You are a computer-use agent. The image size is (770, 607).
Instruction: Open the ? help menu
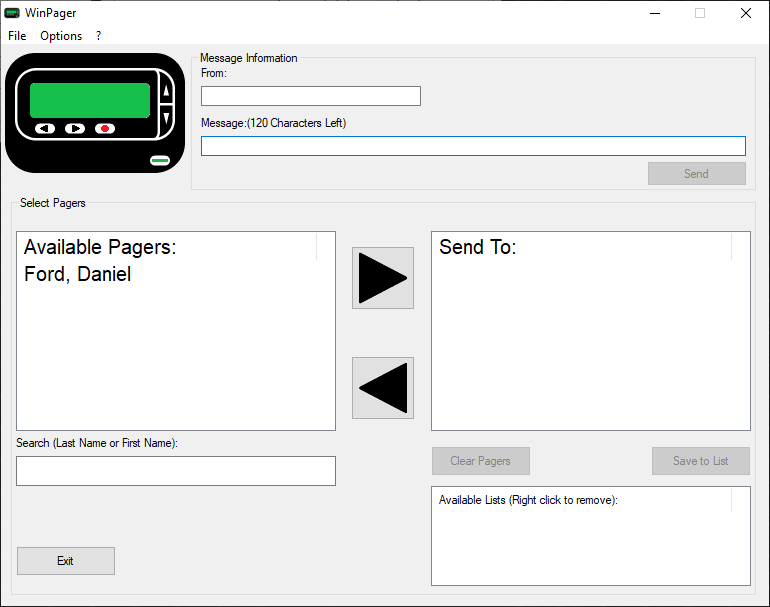pos(98,36)
